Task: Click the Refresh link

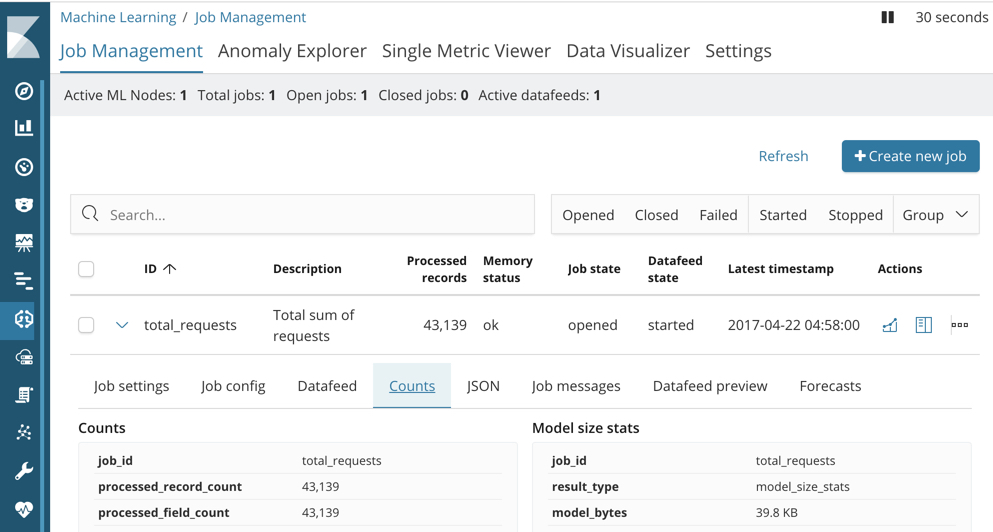Action: click(x=783, y=156)
